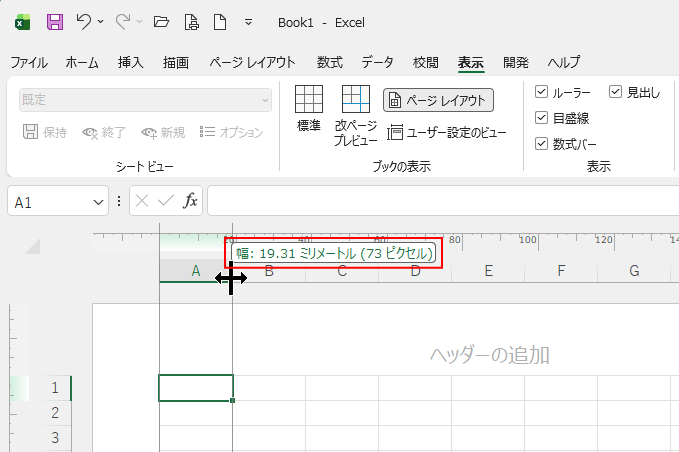Undo the last action

84,21
